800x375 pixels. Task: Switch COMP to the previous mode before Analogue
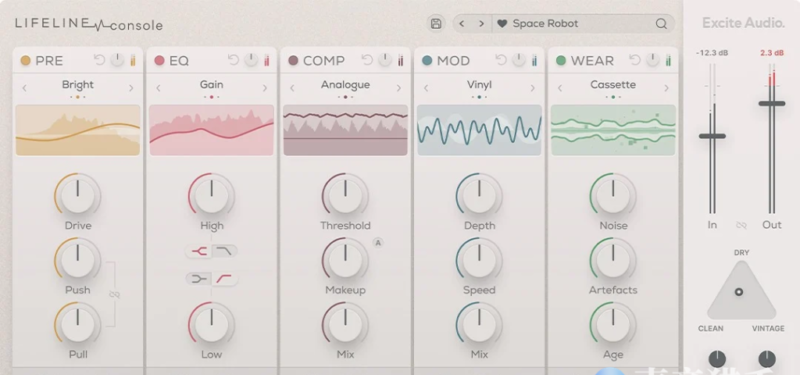tap(292, 88)
